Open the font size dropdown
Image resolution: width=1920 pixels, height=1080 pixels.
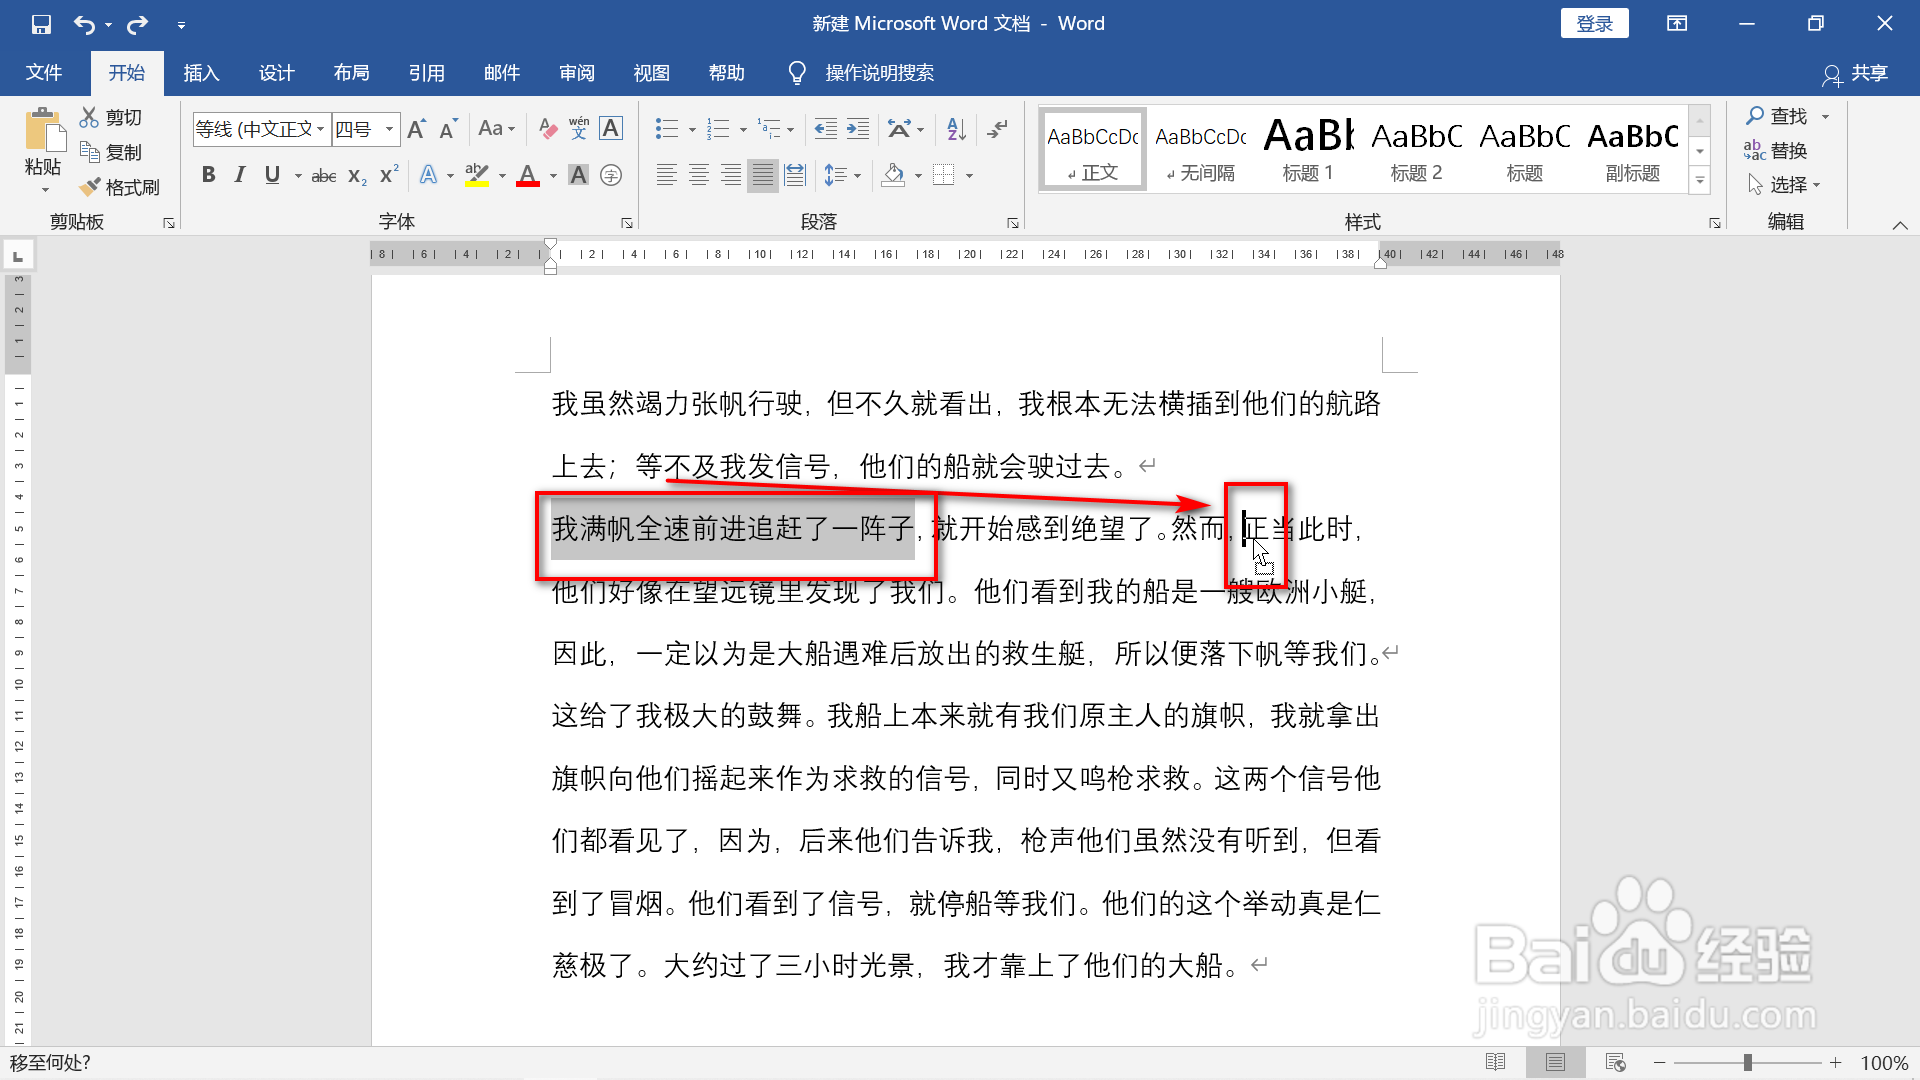(389, 129)
